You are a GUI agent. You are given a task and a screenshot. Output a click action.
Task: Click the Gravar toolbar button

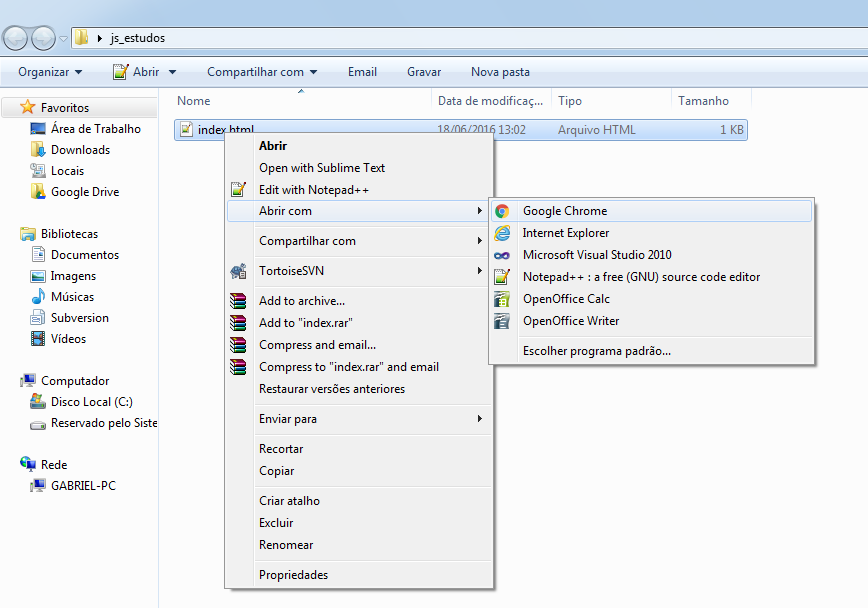click(424, 72)
